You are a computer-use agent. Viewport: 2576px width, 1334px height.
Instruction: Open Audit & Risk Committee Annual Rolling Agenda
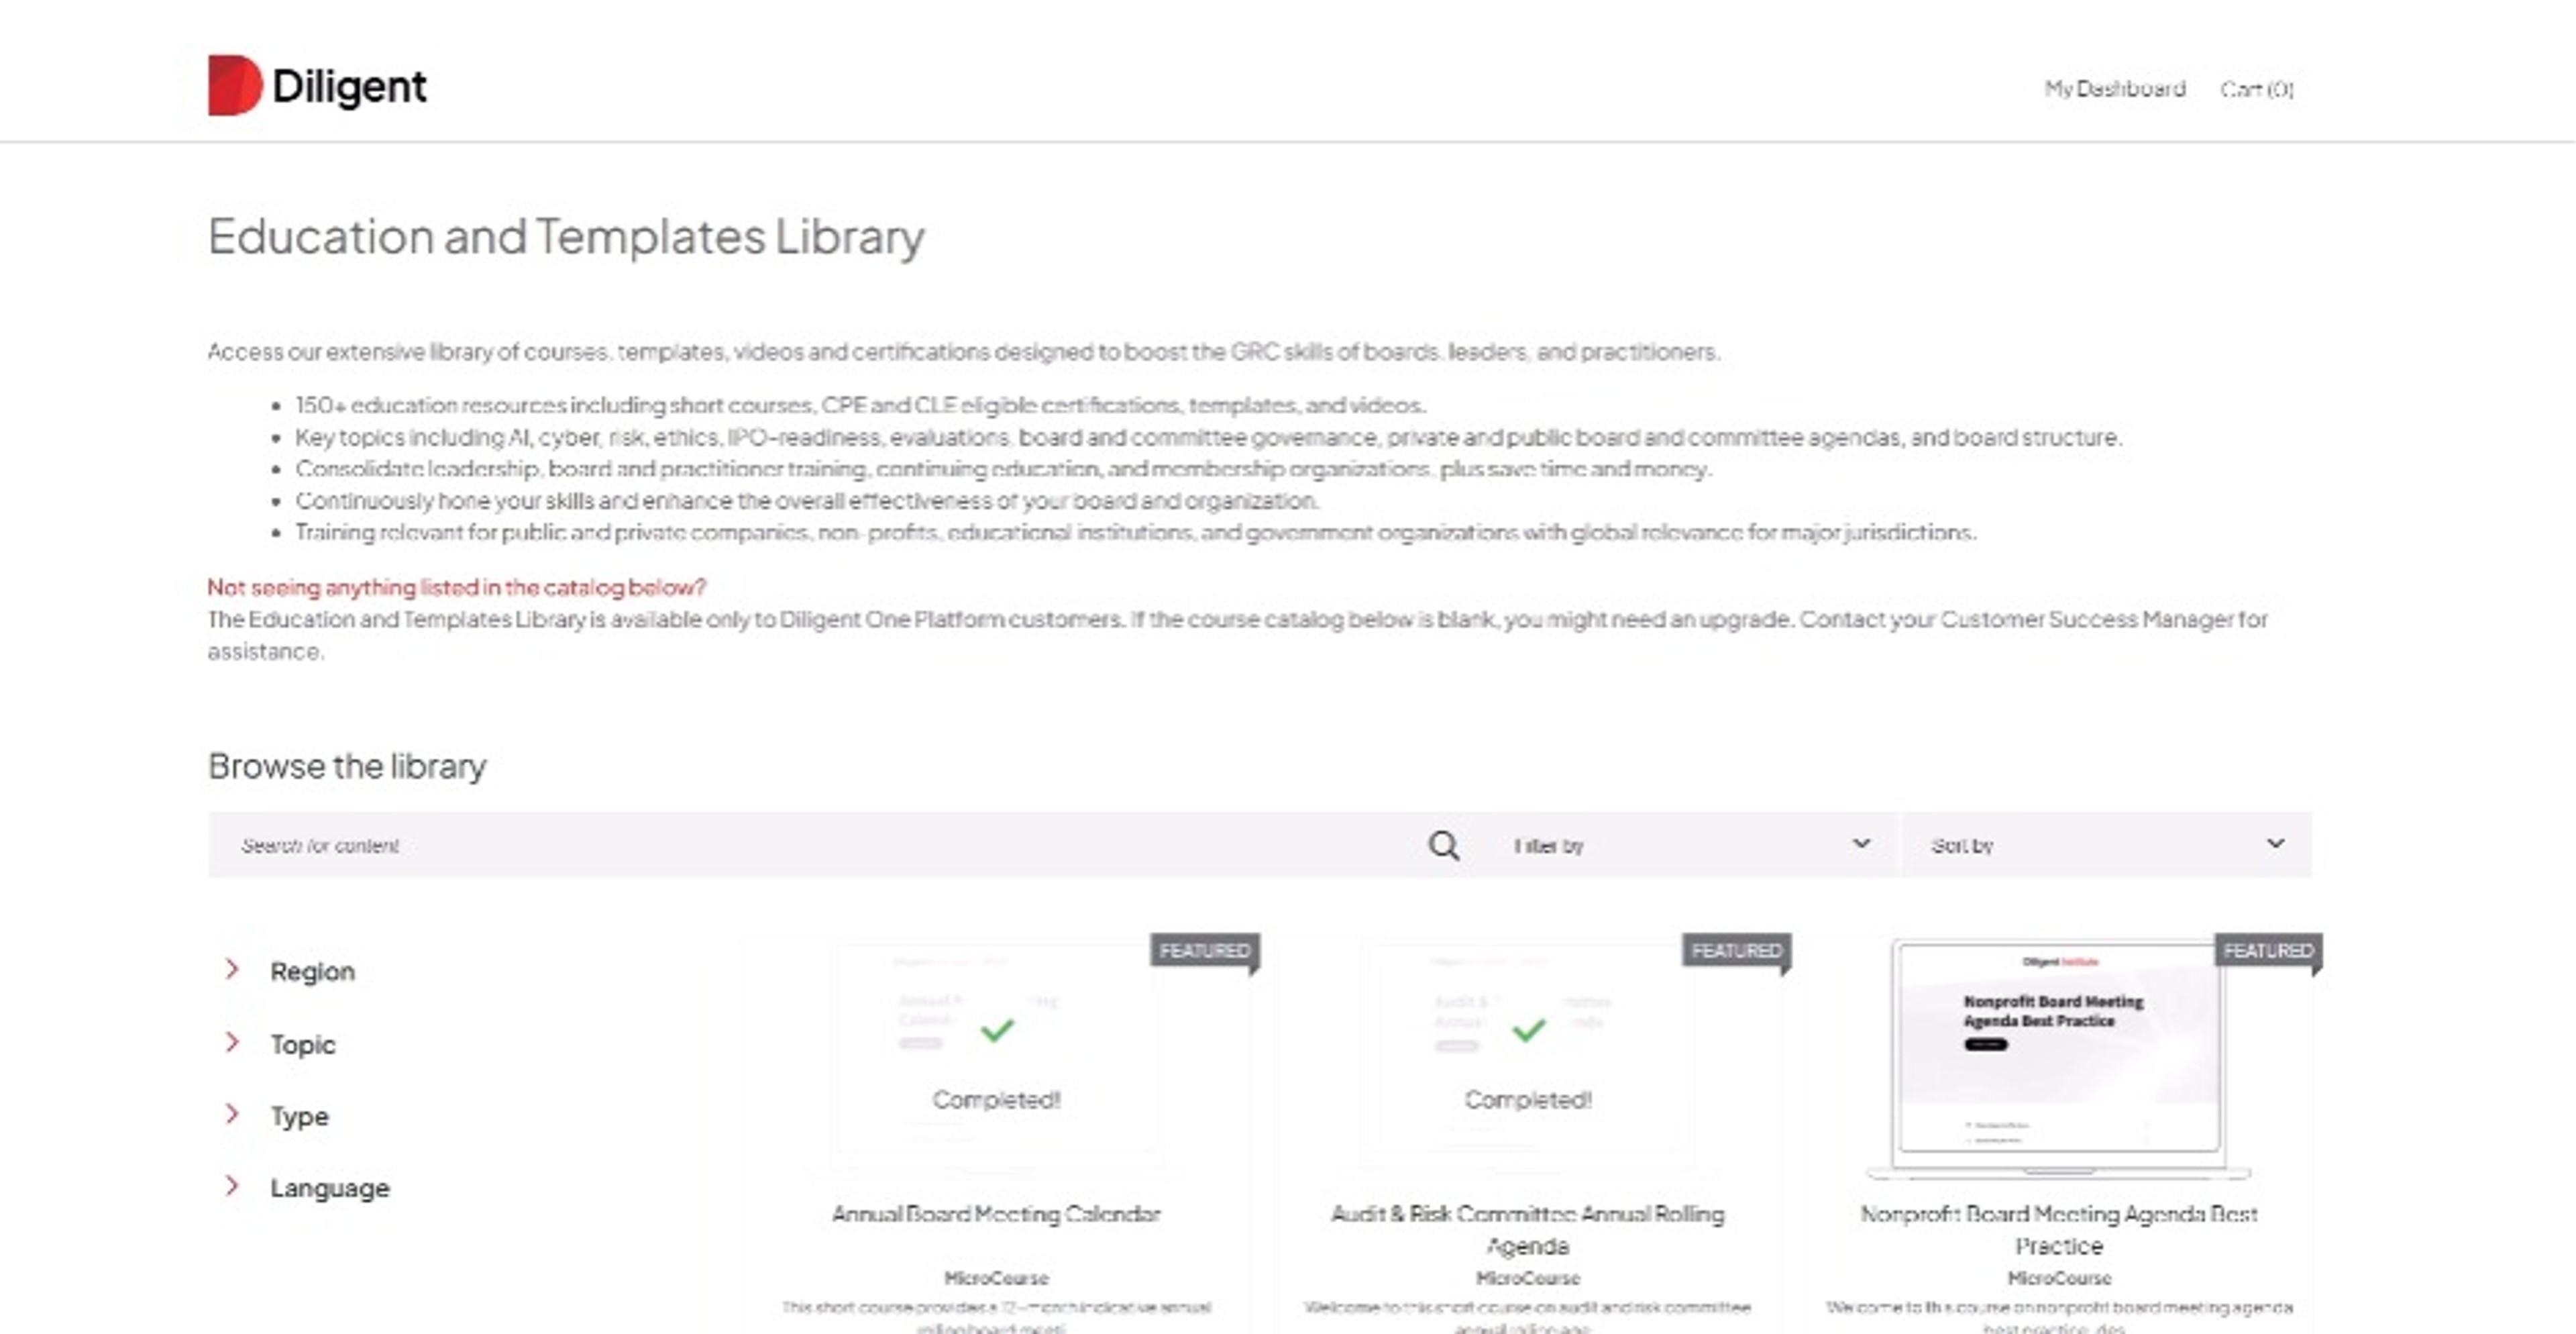pyautogui.click(x=1527, y=1229)
